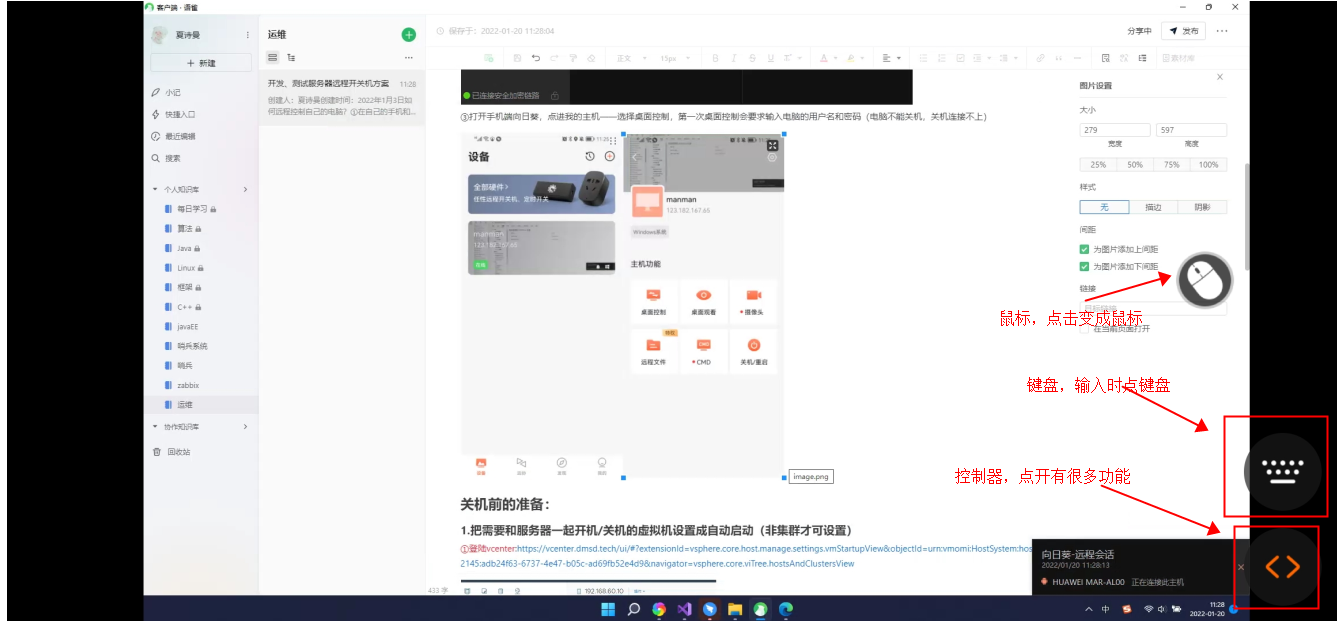
Task: Click the 新建 button
Action: point(200,63)
